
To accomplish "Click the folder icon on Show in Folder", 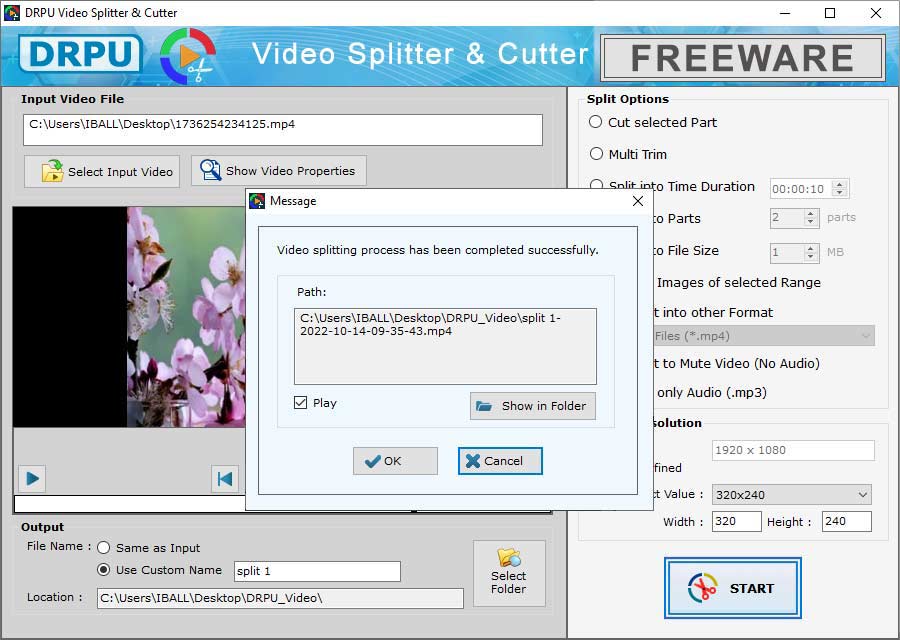I will click(x=484, y=406).
